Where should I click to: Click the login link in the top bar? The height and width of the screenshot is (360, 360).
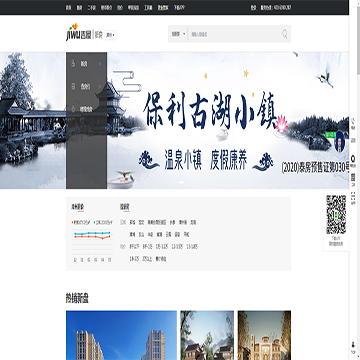pos(253,8)
